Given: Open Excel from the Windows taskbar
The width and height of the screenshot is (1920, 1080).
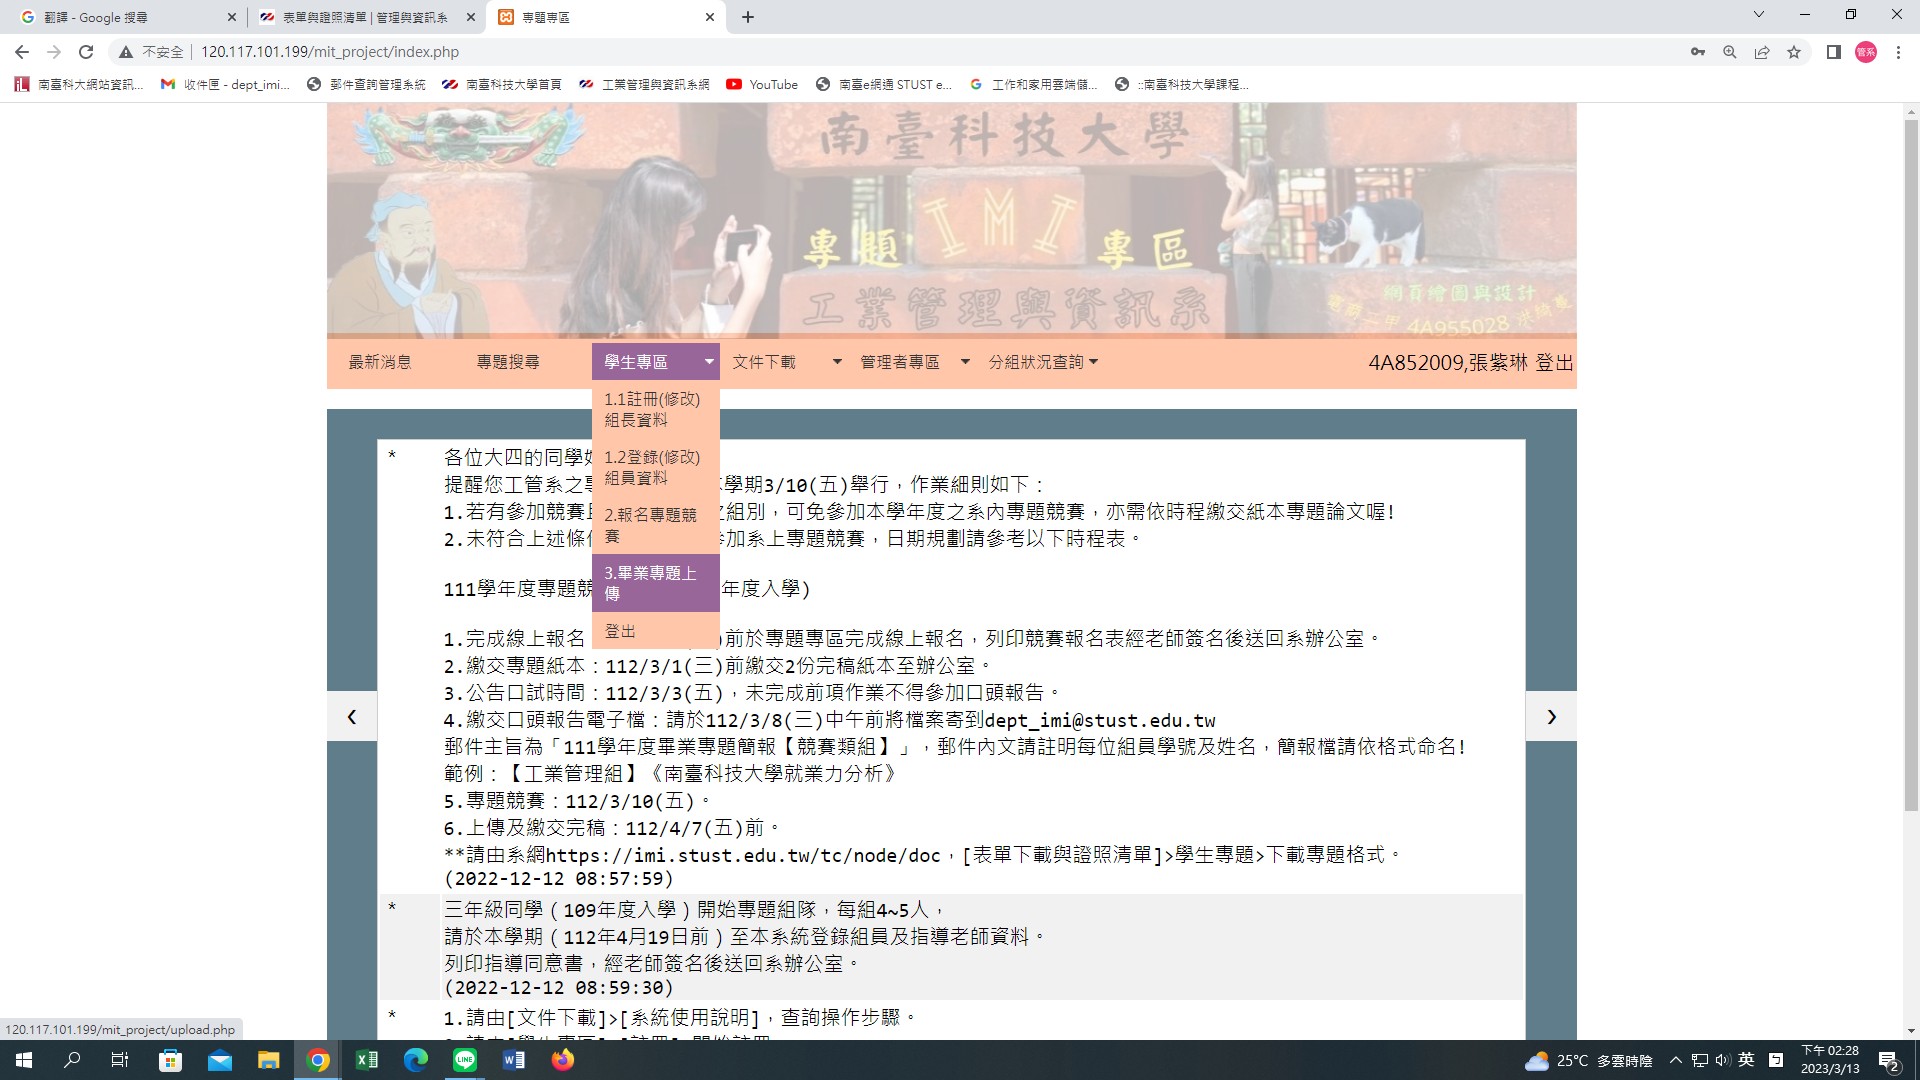Looking at the screenshot, I should 367,1060.
